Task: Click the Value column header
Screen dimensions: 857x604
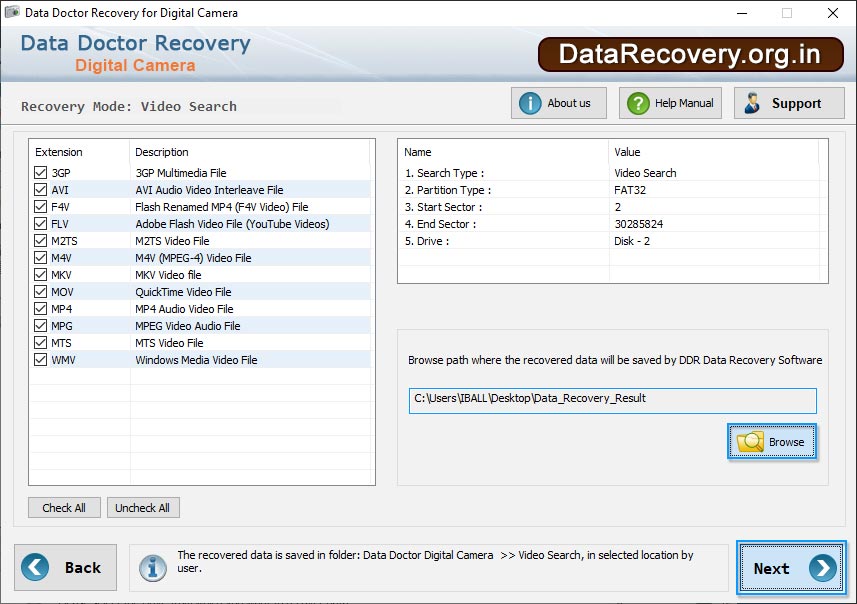Action: point(627,152)
